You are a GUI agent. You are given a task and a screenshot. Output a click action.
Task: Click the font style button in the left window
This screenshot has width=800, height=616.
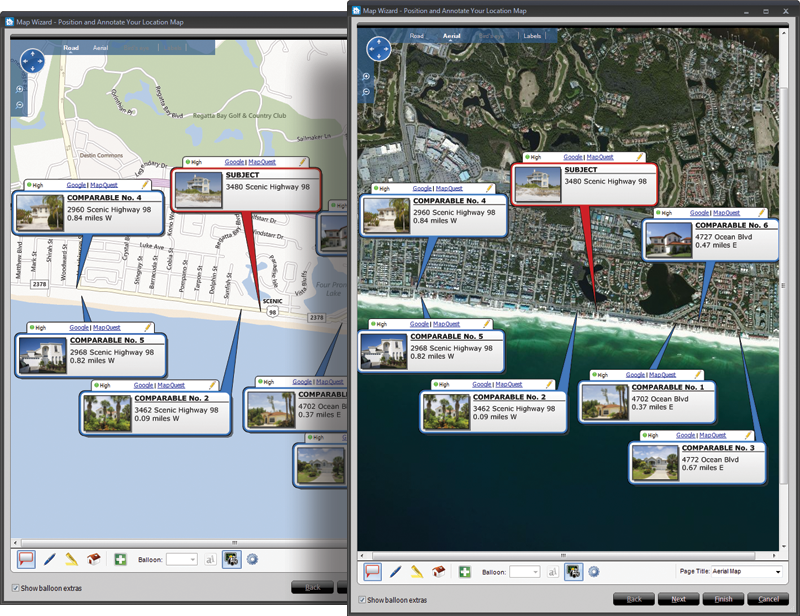pyautogui.click(x=210, y=560)
